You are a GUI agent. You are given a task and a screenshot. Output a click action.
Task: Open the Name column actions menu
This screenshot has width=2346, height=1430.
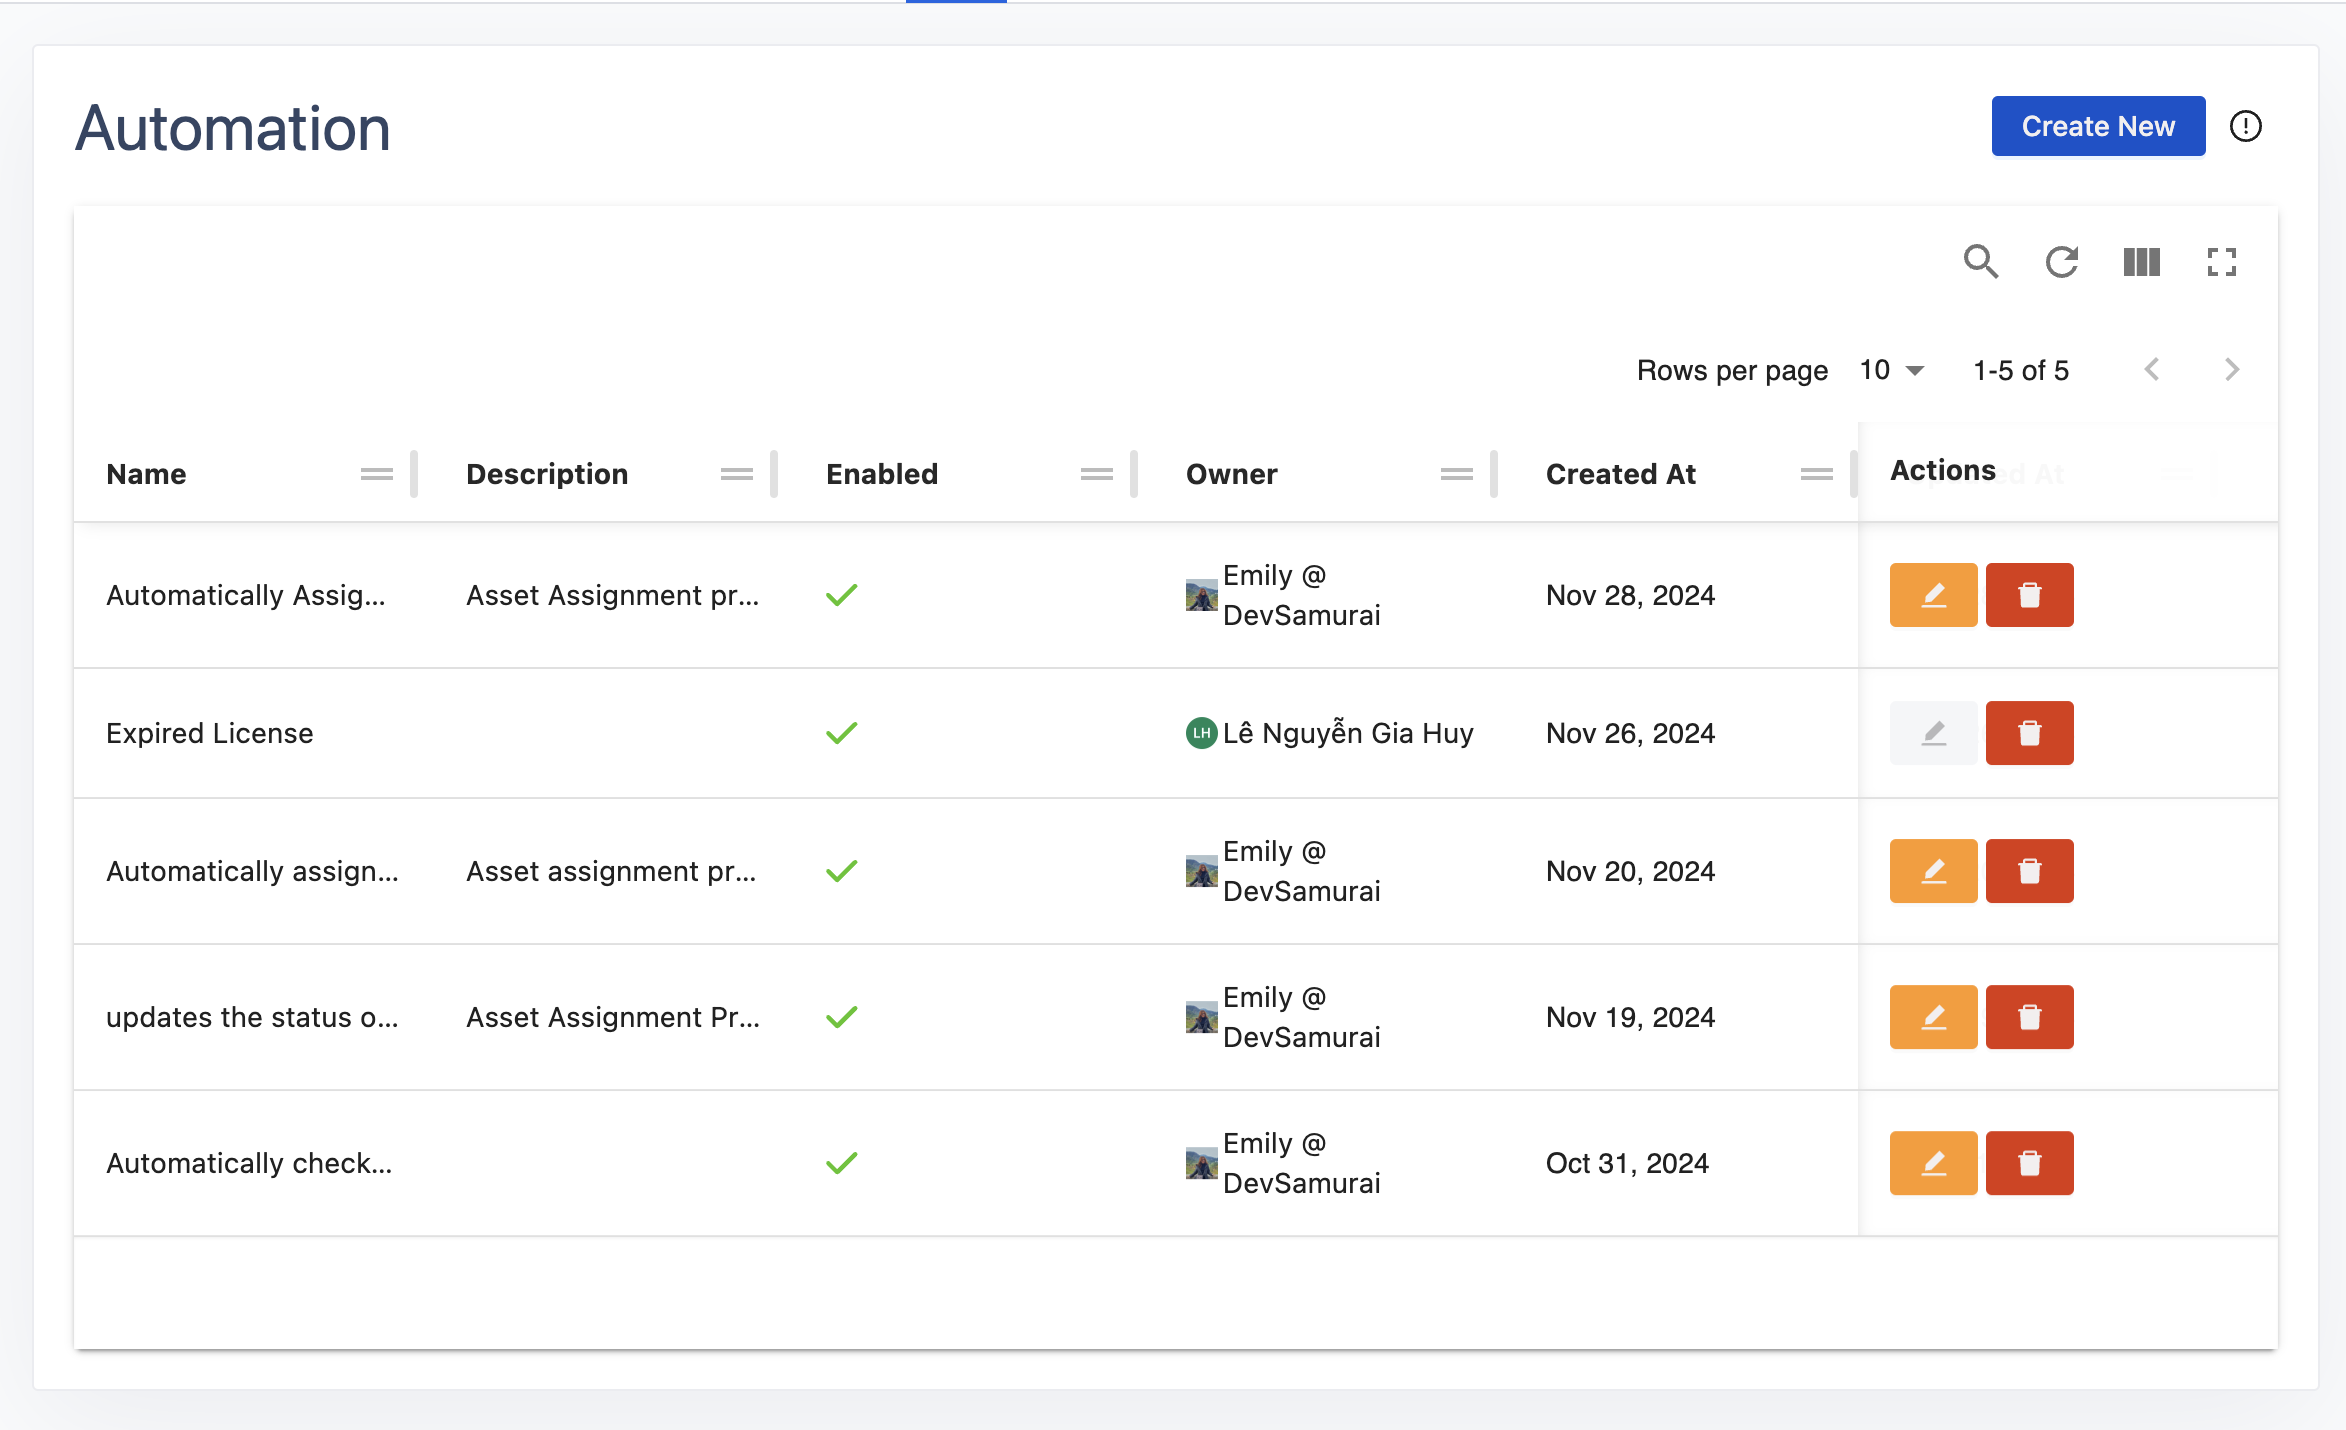pyautogui.click(x=376, y=474)
